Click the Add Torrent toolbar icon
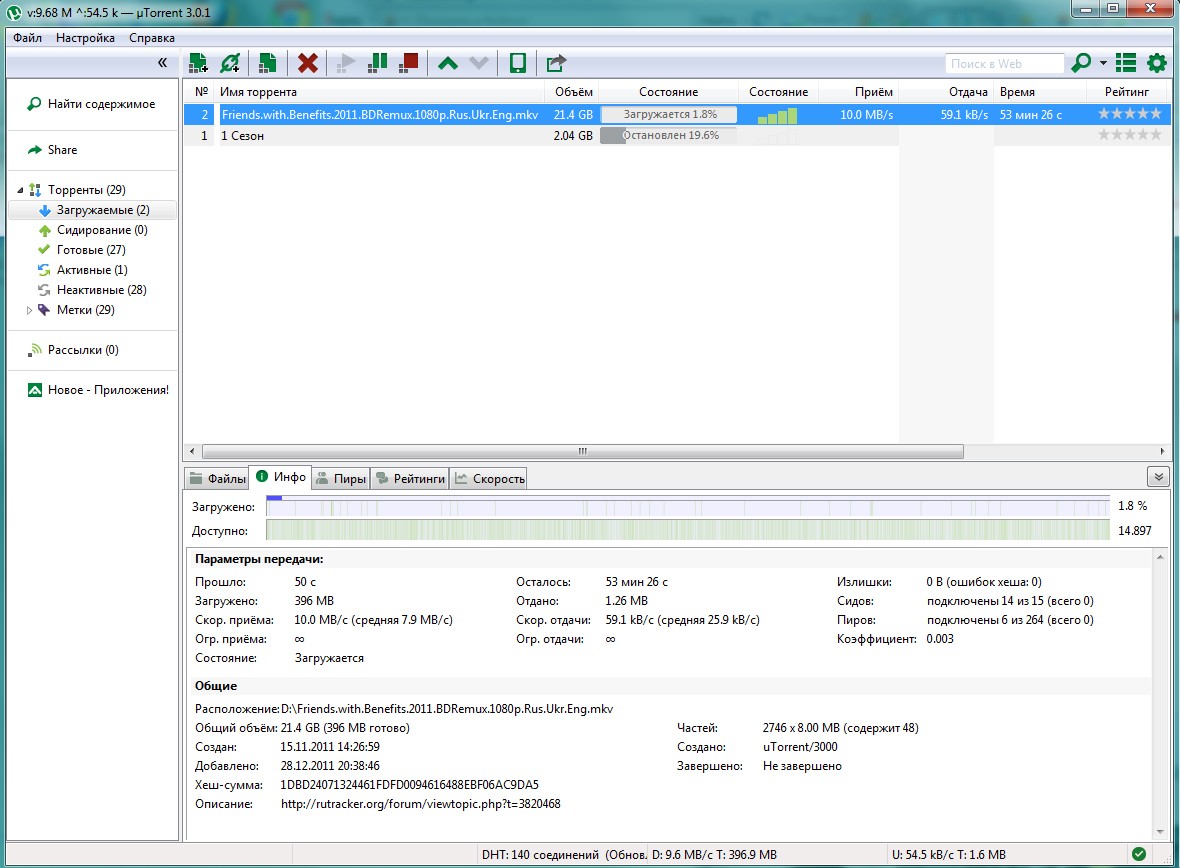 [x=198, y=63]
